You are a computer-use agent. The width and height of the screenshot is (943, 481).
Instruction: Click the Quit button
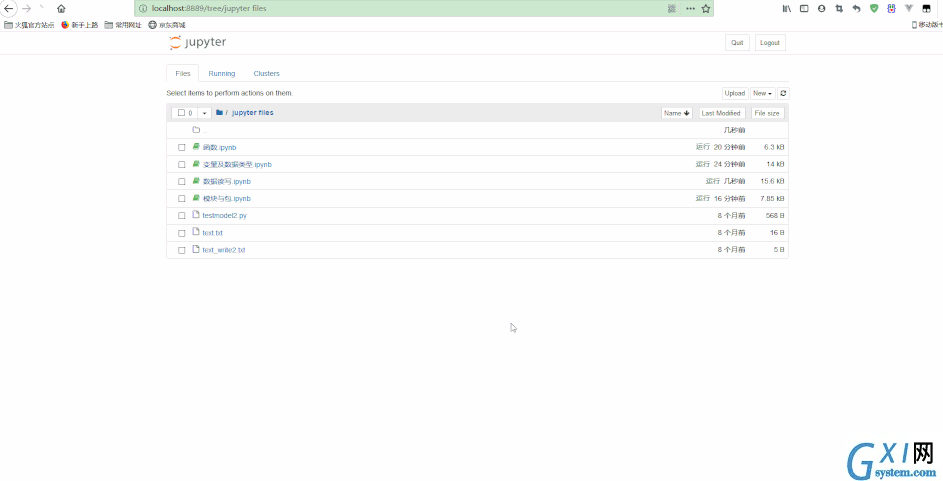click(x=737, y=43)
